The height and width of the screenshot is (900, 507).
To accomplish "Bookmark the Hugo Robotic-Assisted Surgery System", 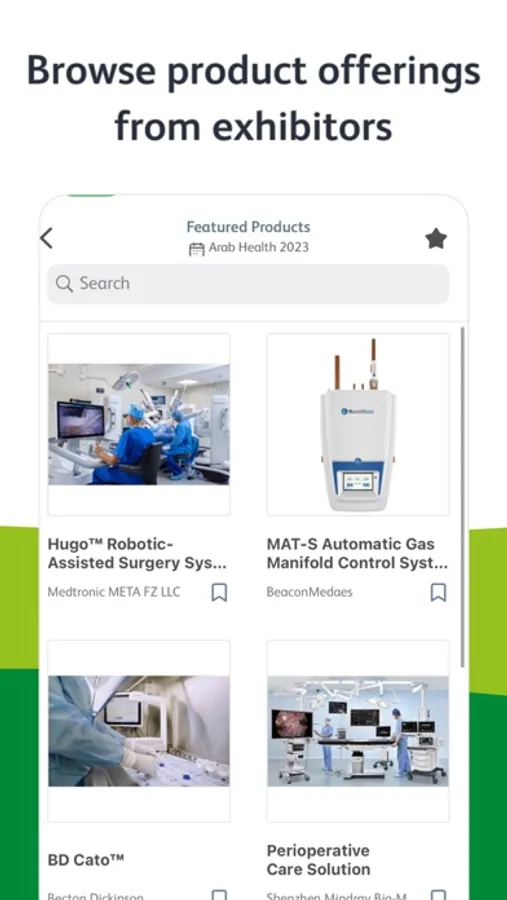I will tap(219, 592).
